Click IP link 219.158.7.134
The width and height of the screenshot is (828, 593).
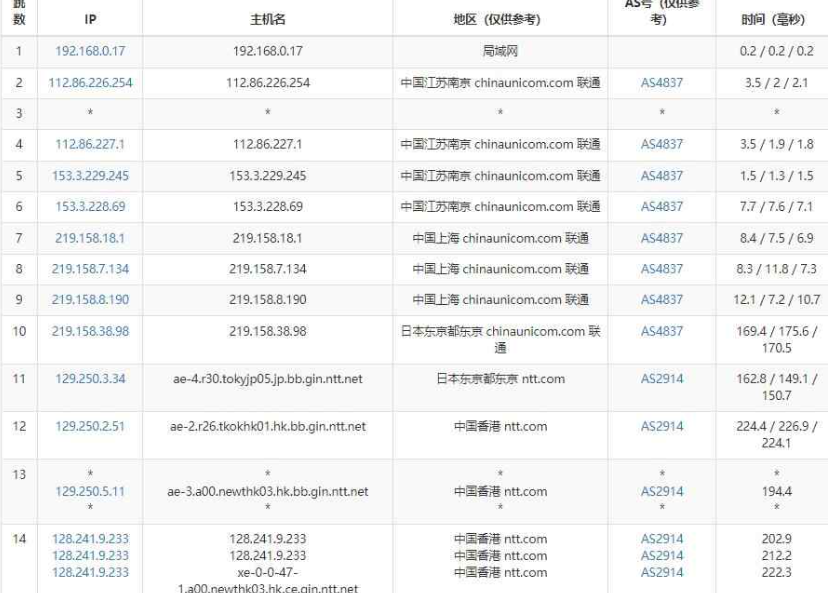(x=90, y=269)
